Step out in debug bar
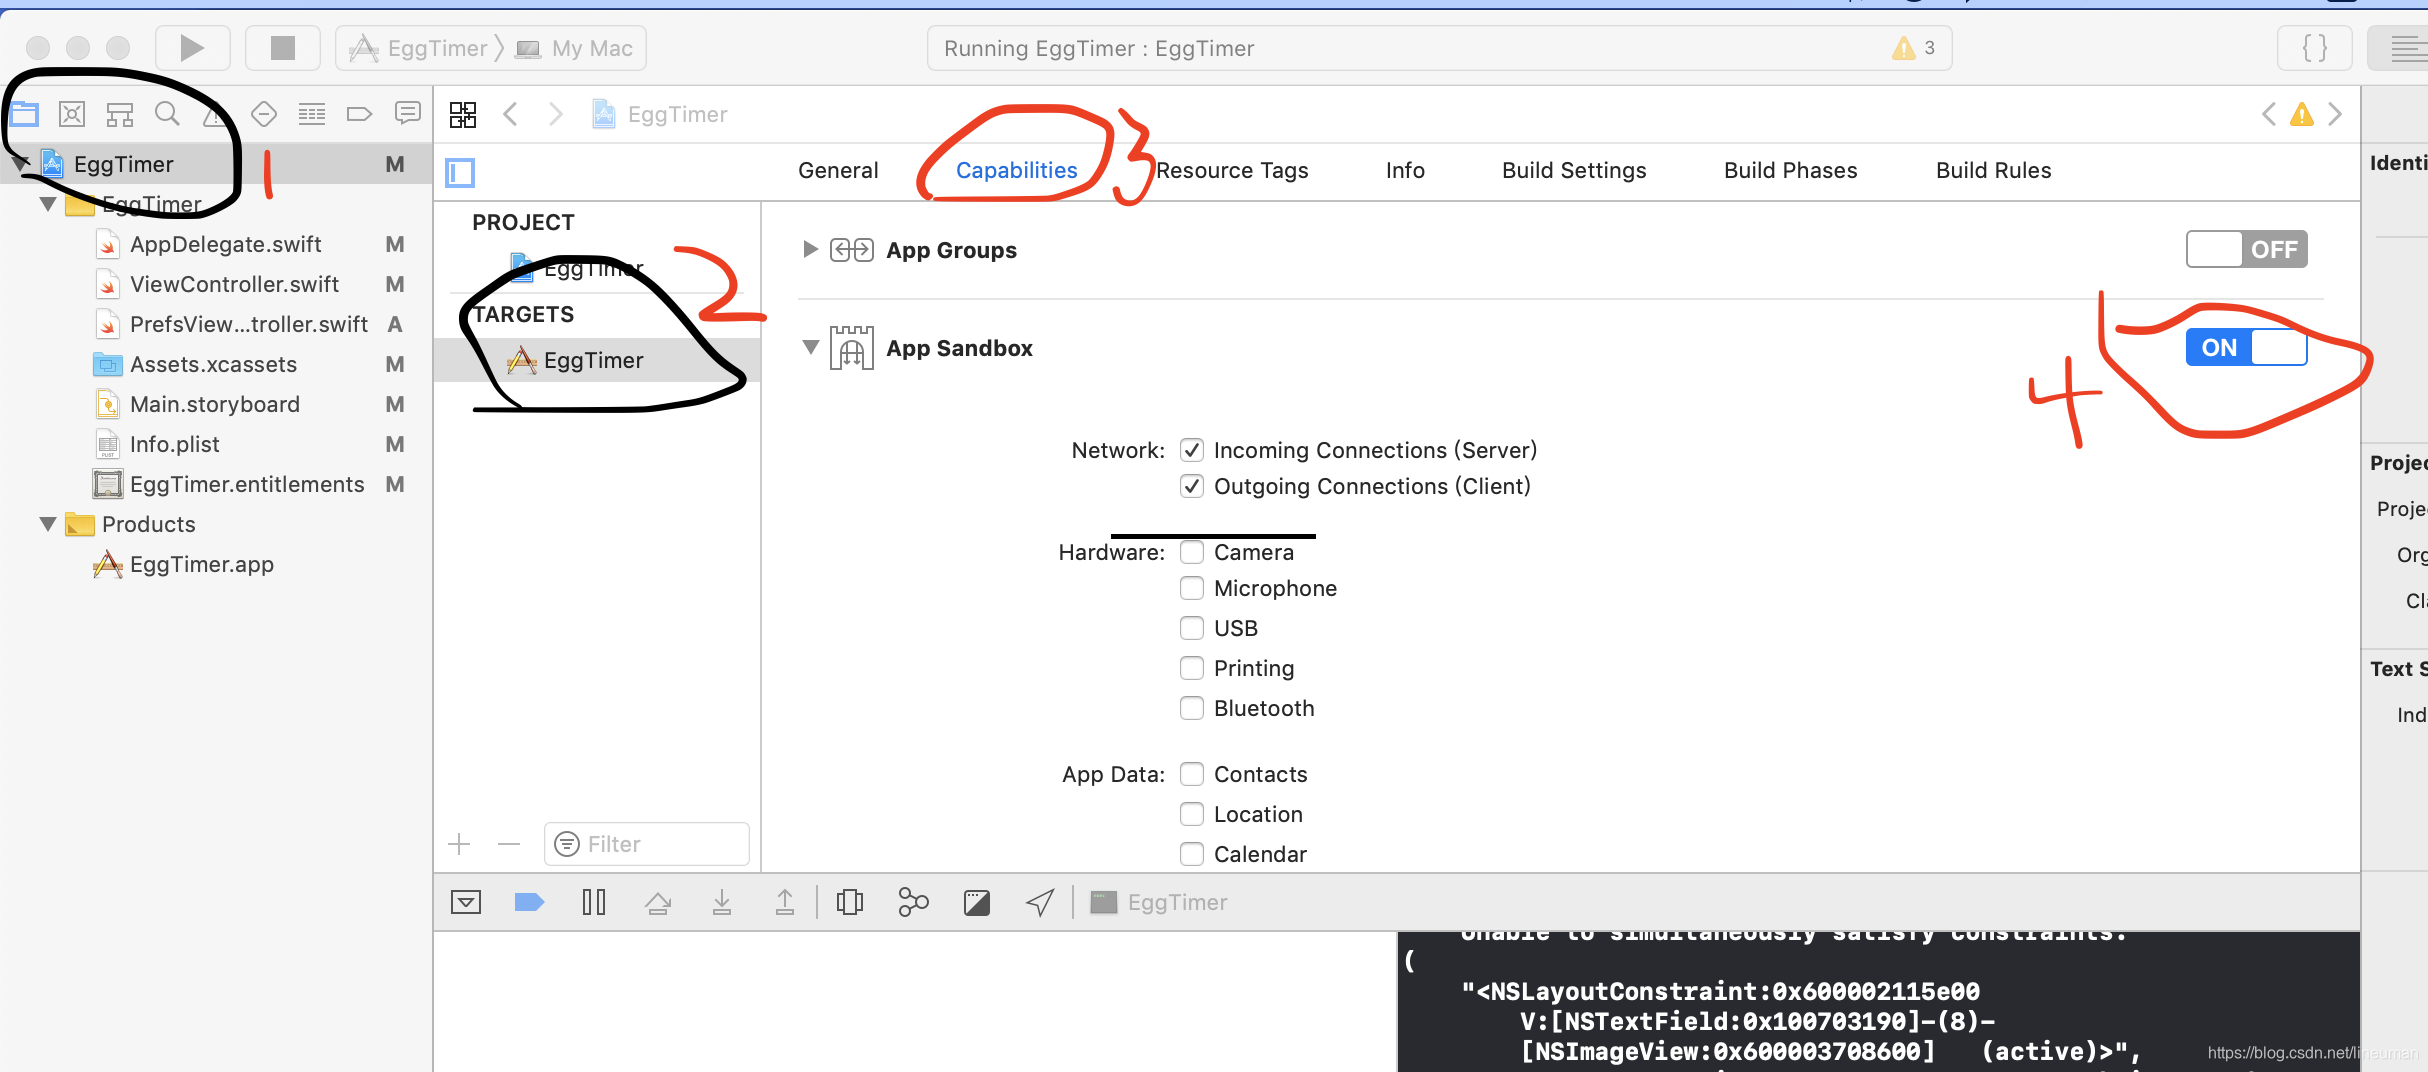 (x=785, y=902)
